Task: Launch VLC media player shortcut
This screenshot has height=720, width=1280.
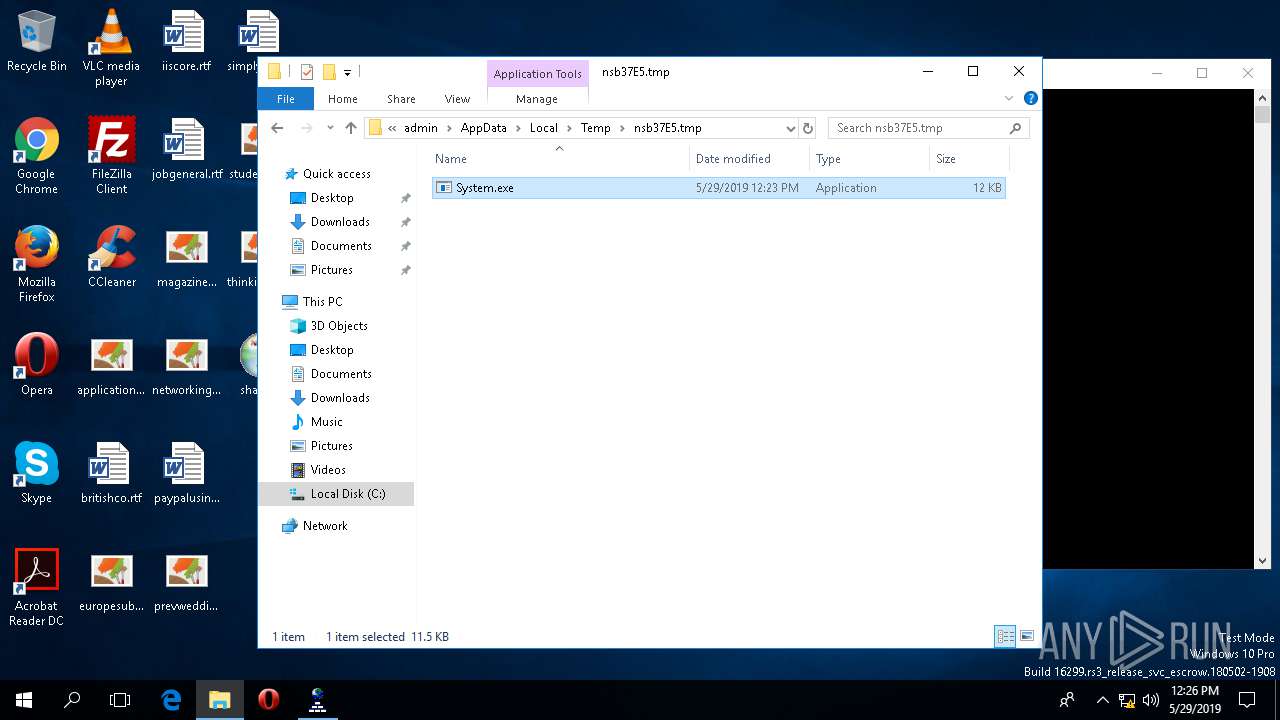Action: point(111,48)
